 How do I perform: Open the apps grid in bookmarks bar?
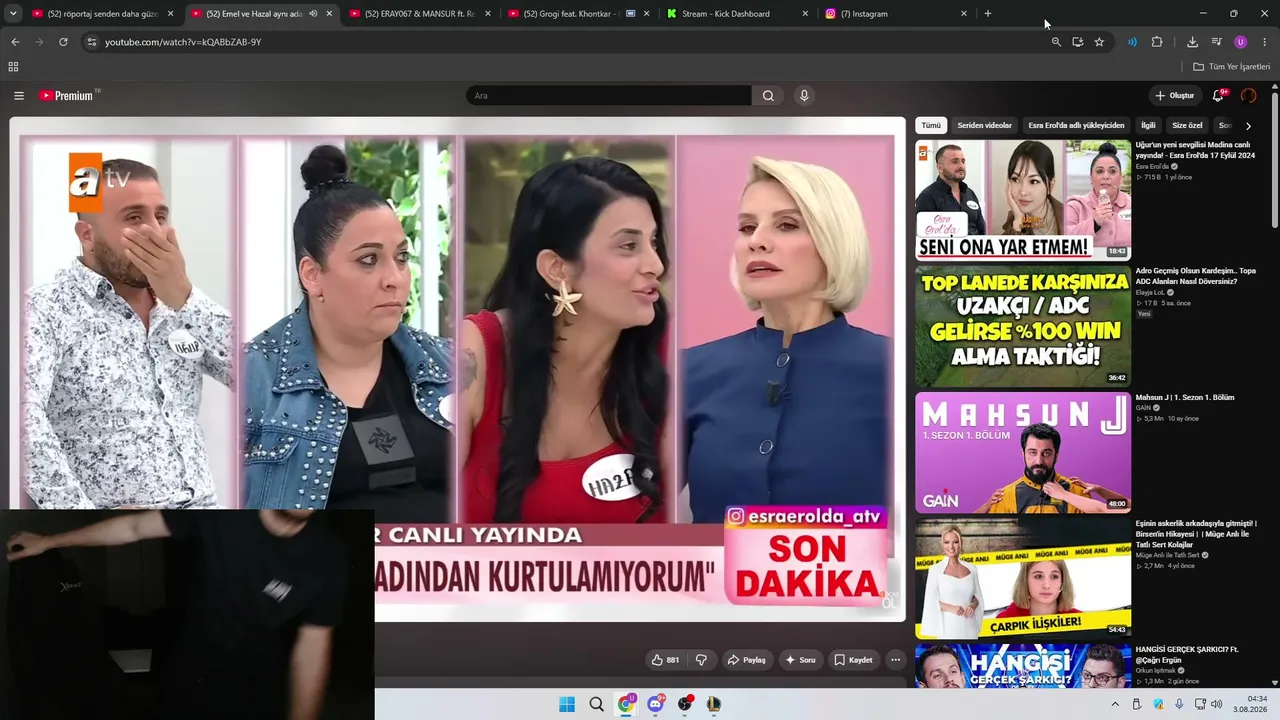pos(13,67)
